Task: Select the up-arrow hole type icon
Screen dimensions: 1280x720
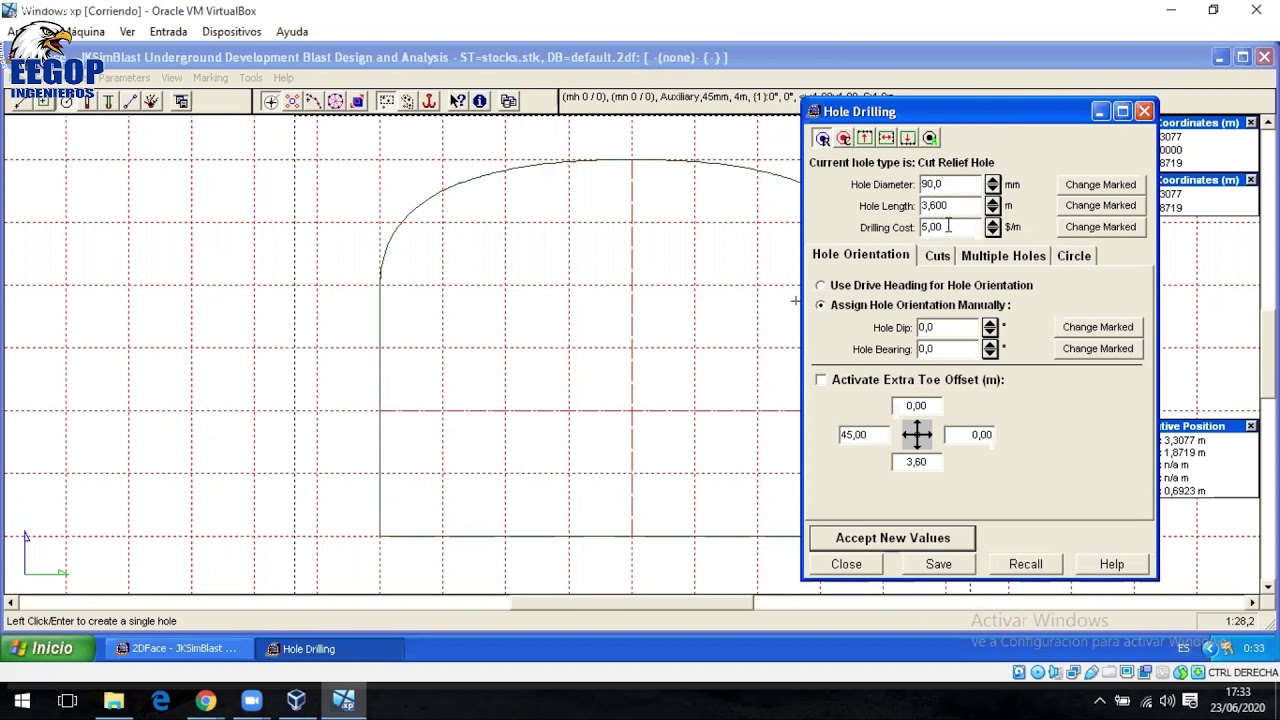Action: [x=865, y=138]
